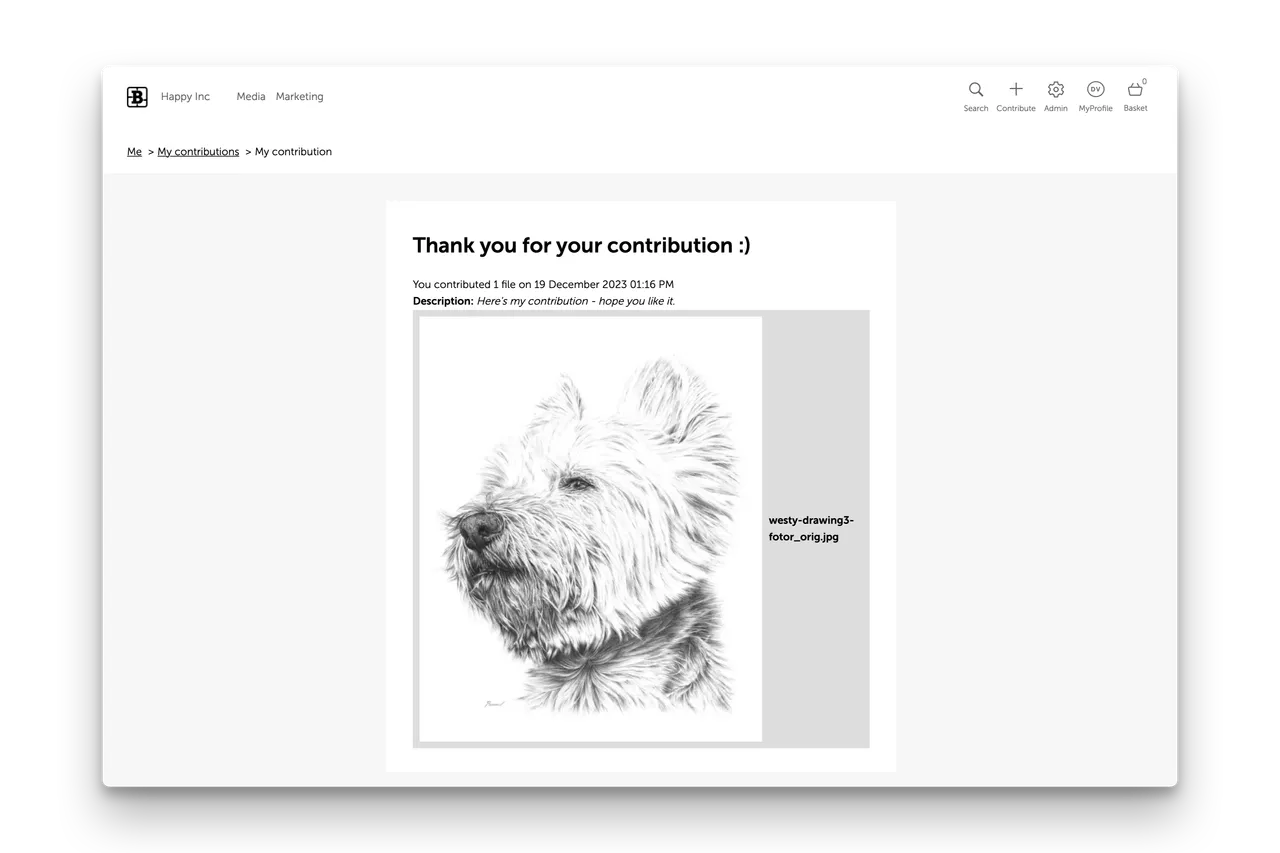1280x853 pixels.
Task: Click the bold Description label
Action: click(443, 301)
